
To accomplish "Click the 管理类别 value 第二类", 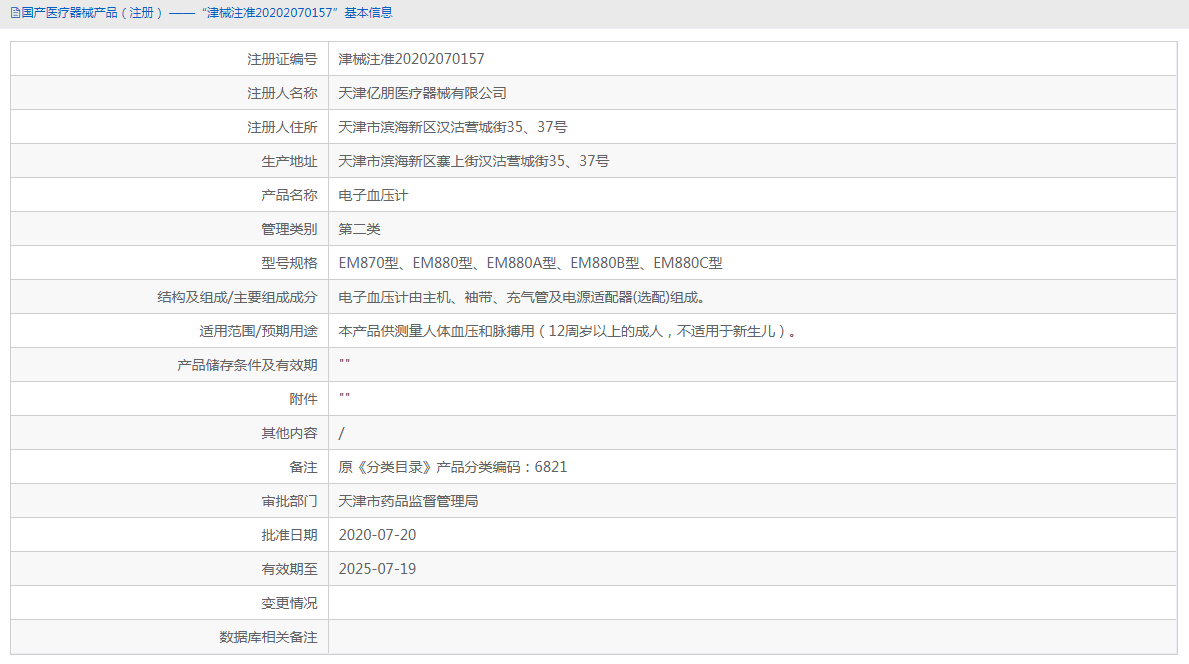I will [x=361, y=228].
